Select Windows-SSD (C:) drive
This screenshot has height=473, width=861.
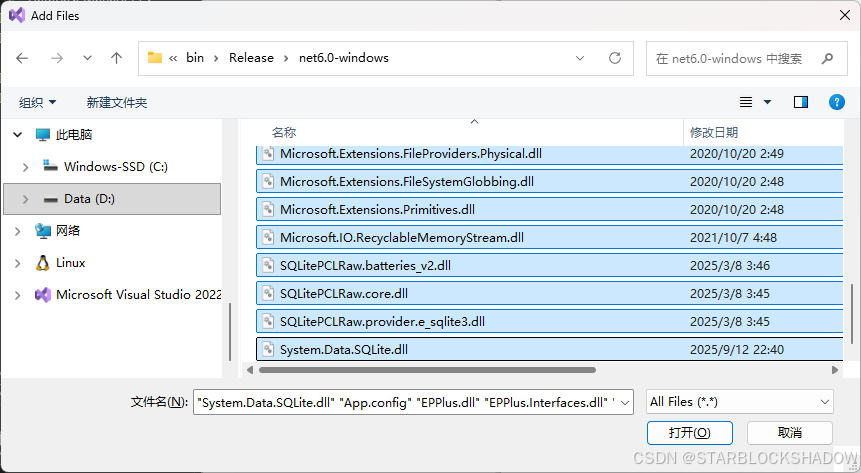[x=115, y=166]
